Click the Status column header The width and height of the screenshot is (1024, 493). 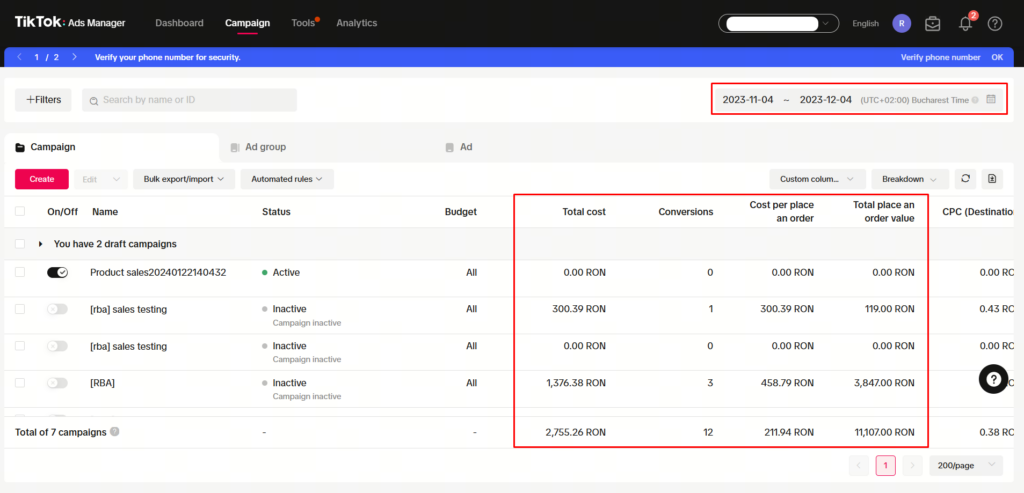[276, 212]
